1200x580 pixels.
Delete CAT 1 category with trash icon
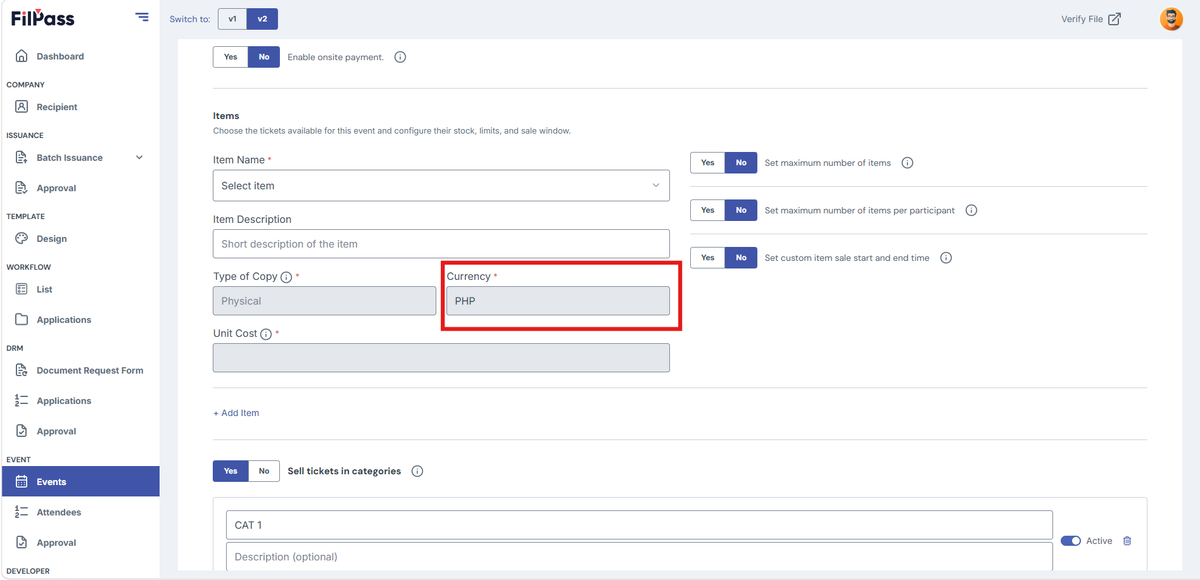(1127, 541)
